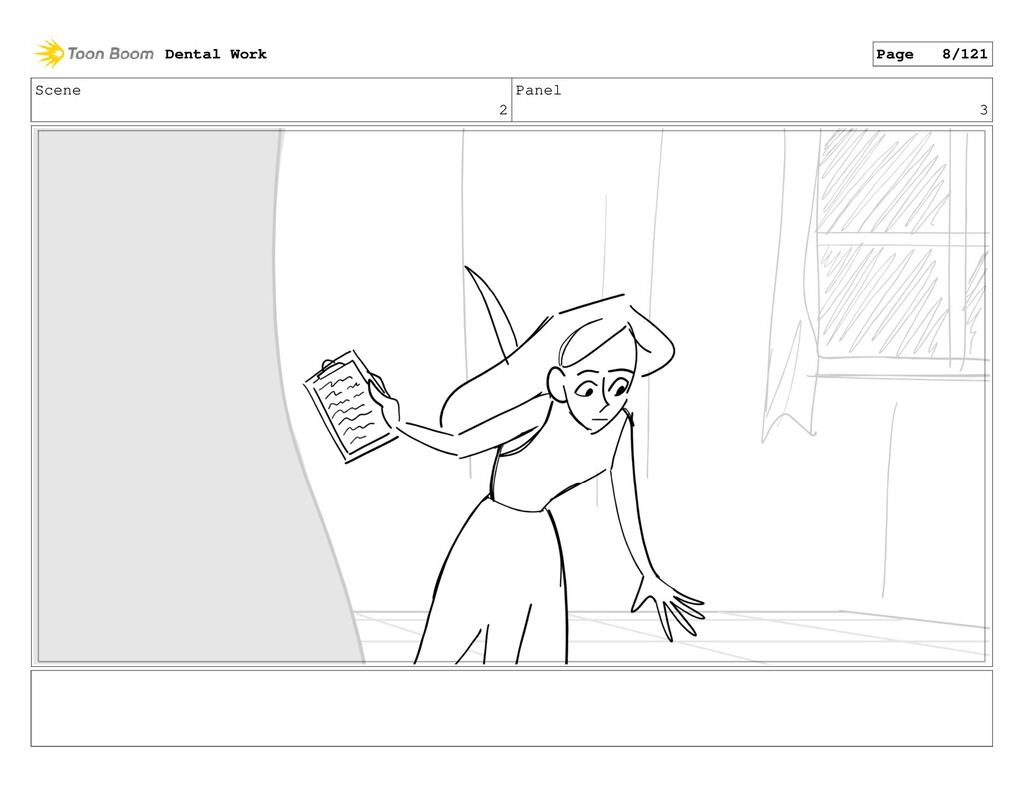
Task: Click the "Toon Boom" brand text
Action: coord(110,54)
